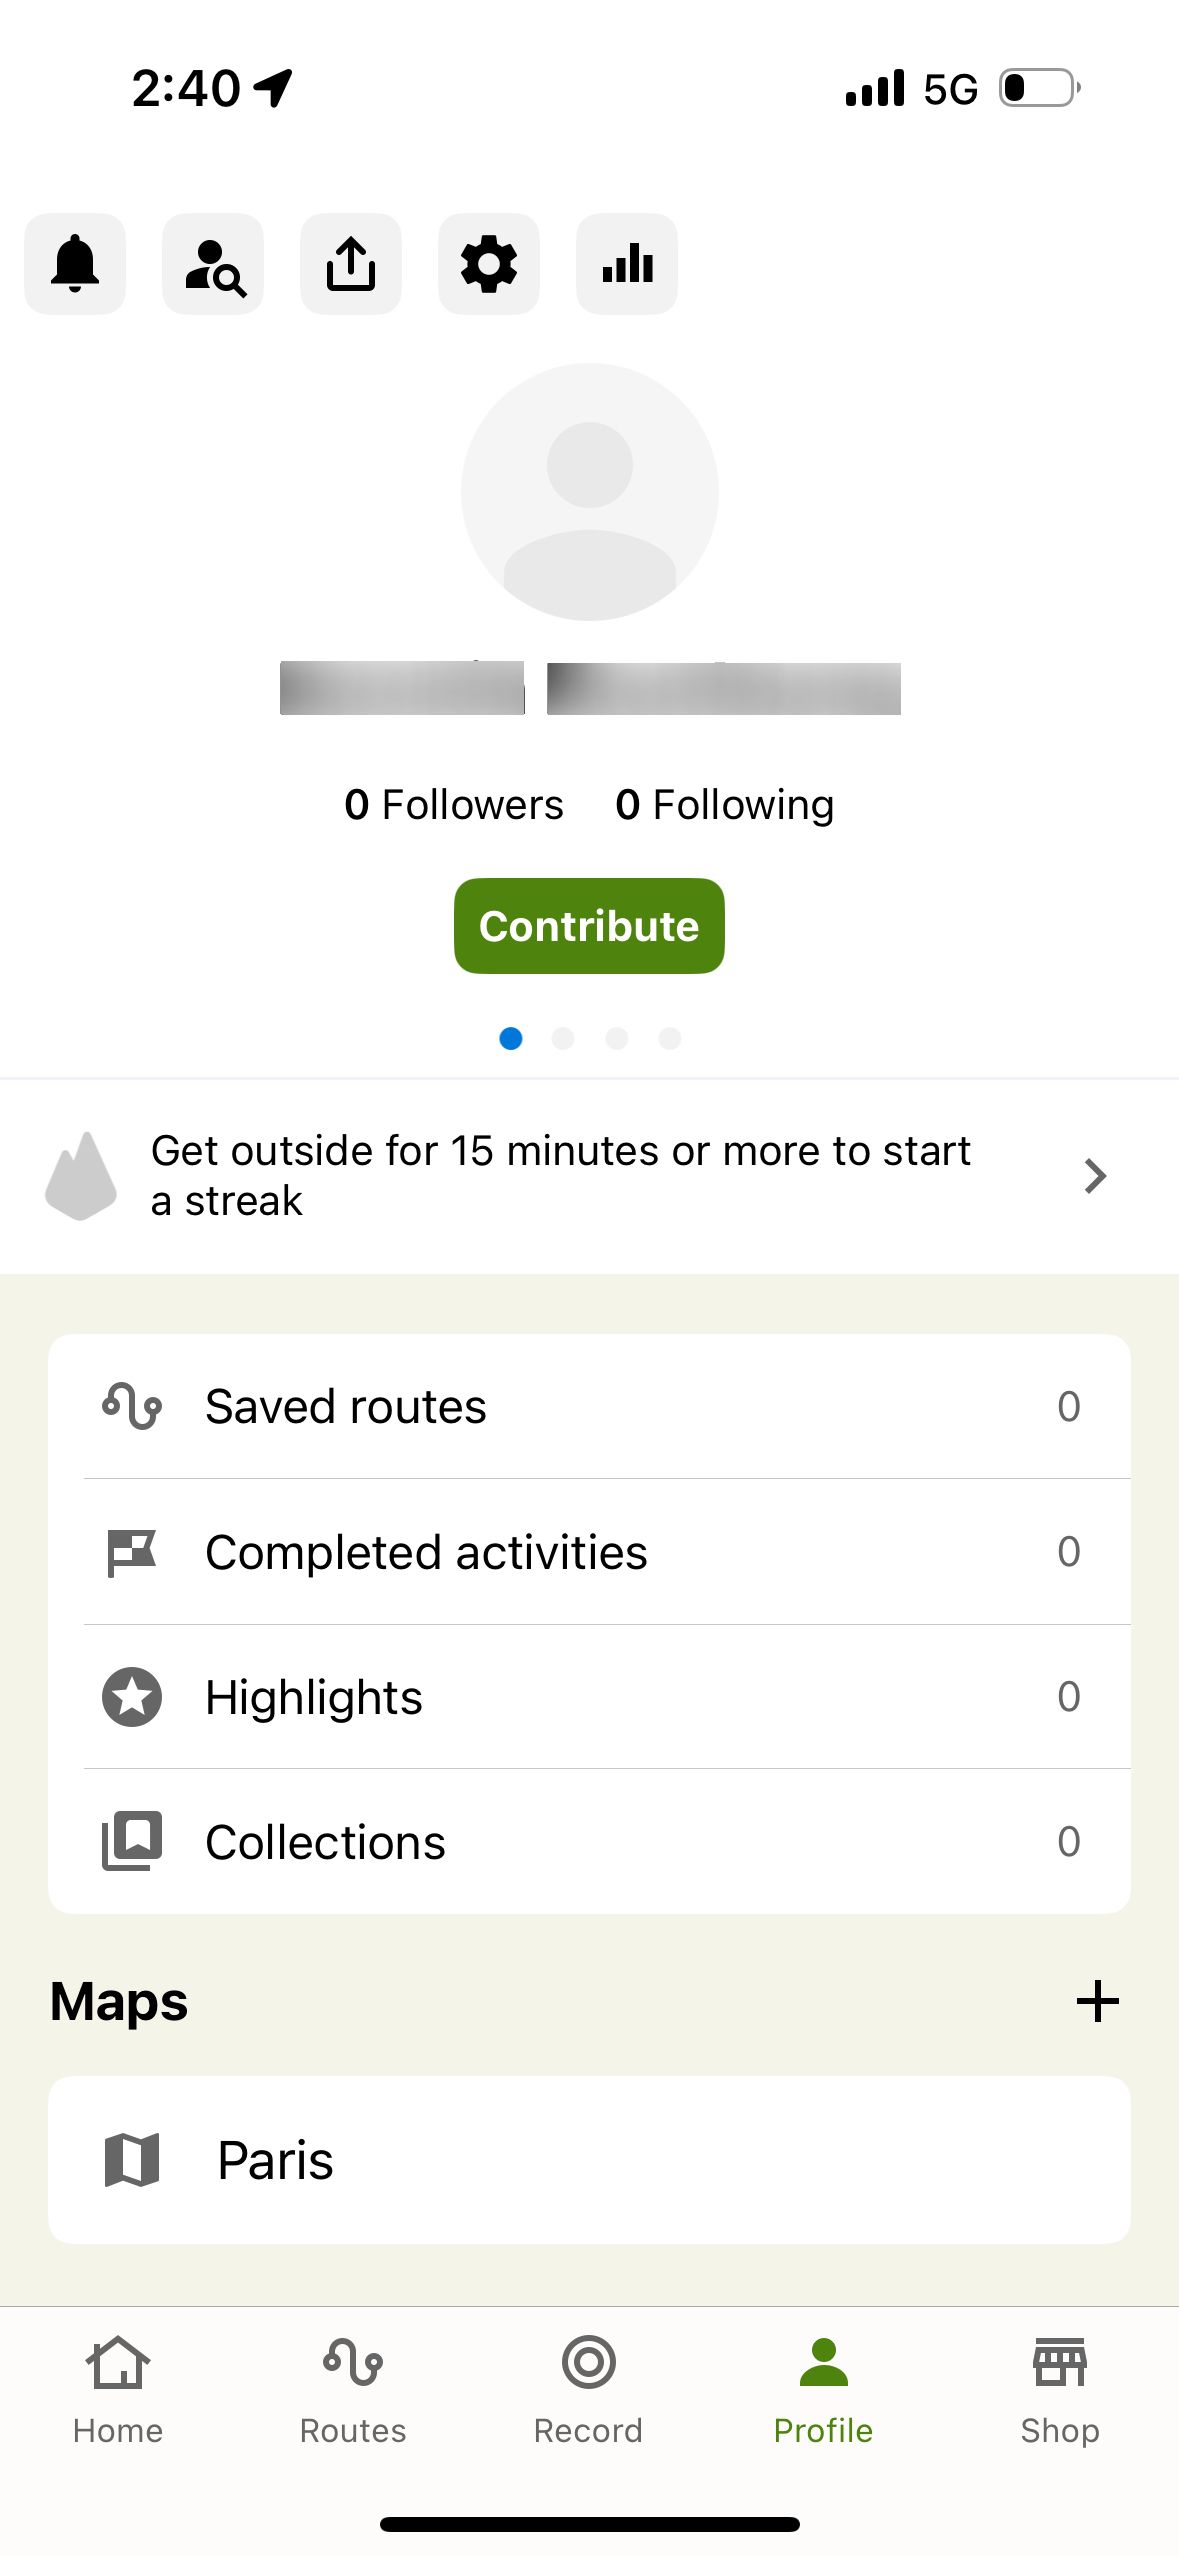1179x2556 pixels.
Task: Tap the gray streak flame icon
Action: tap(81, 1175)
